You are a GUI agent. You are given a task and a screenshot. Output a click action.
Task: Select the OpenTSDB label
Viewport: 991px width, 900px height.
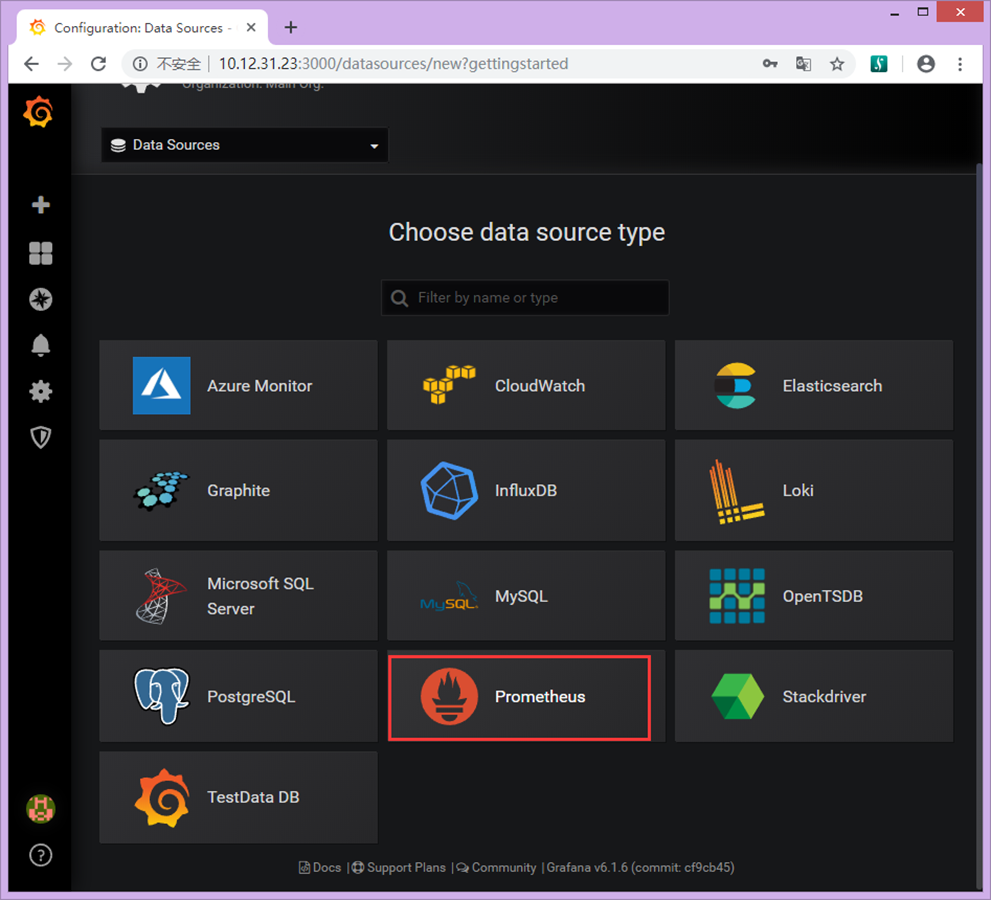[x=823, y=597]
